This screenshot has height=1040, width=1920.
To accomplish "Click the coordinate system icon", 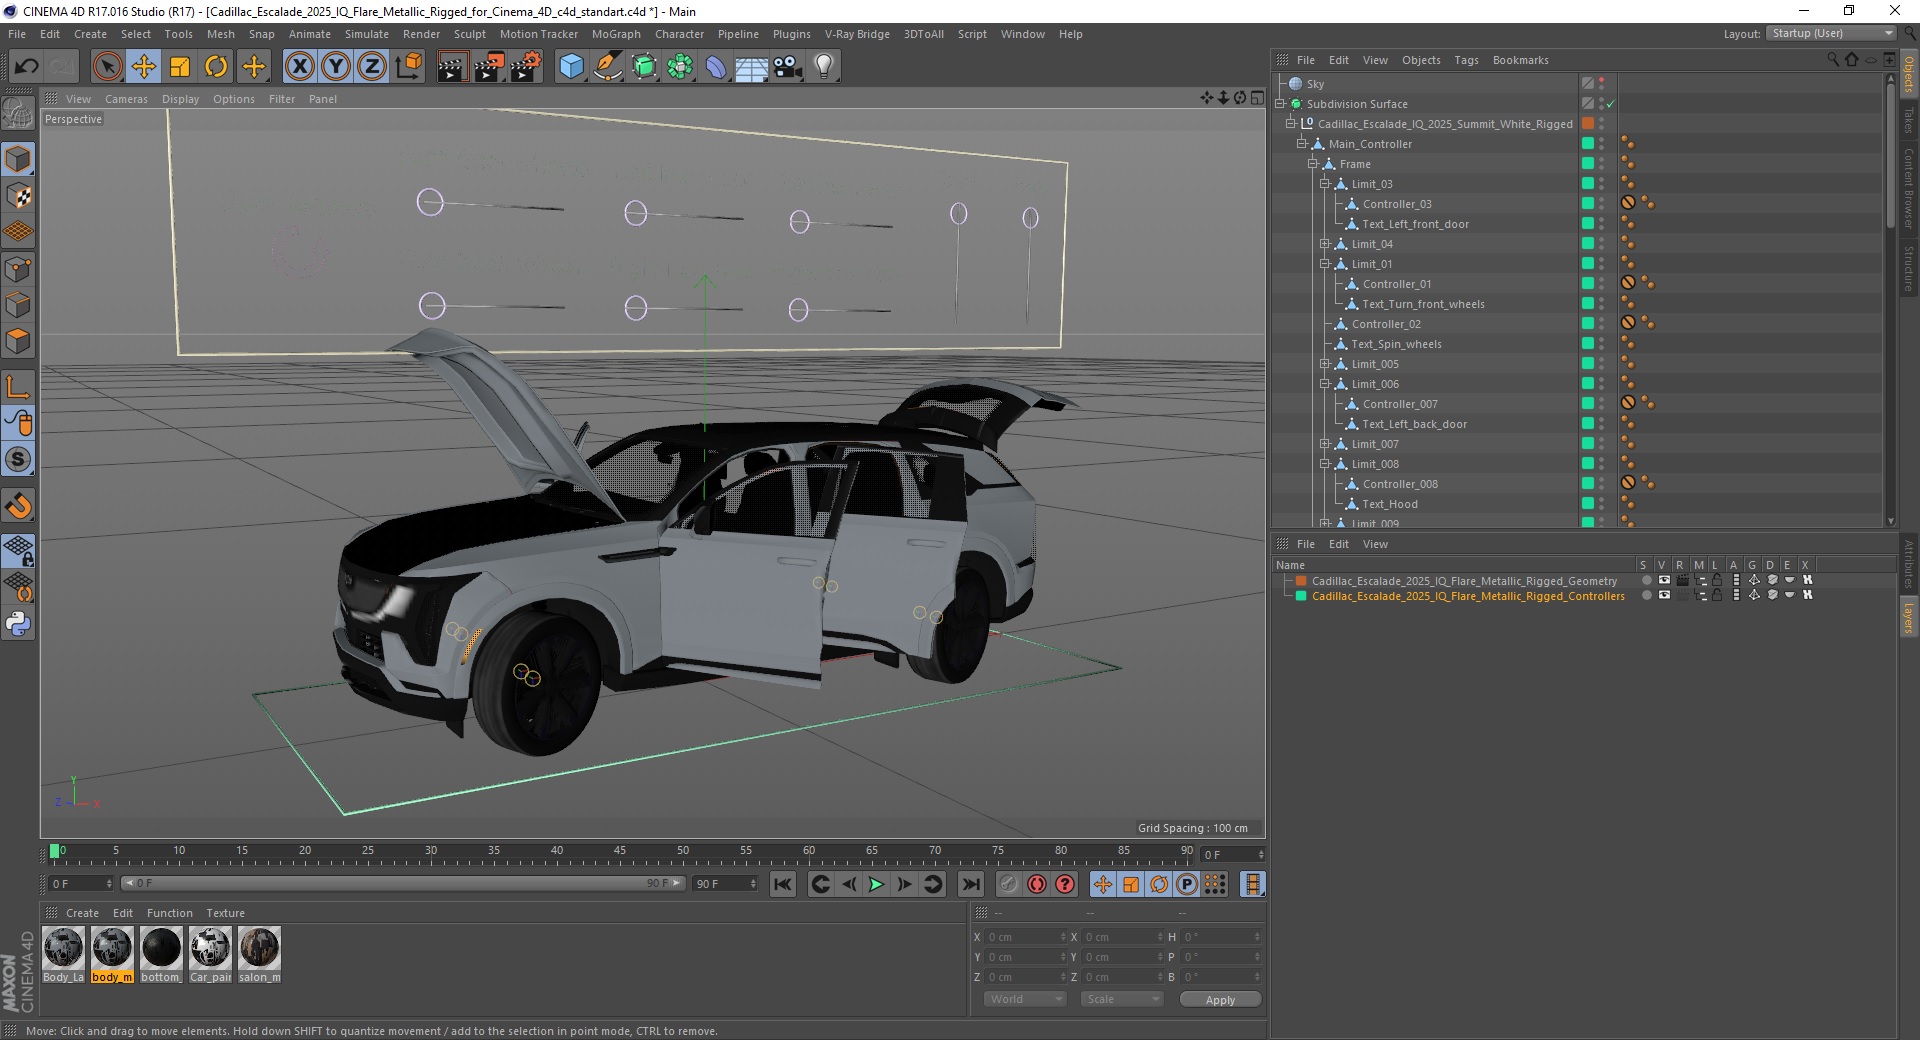I will click(x=409, y=67).
